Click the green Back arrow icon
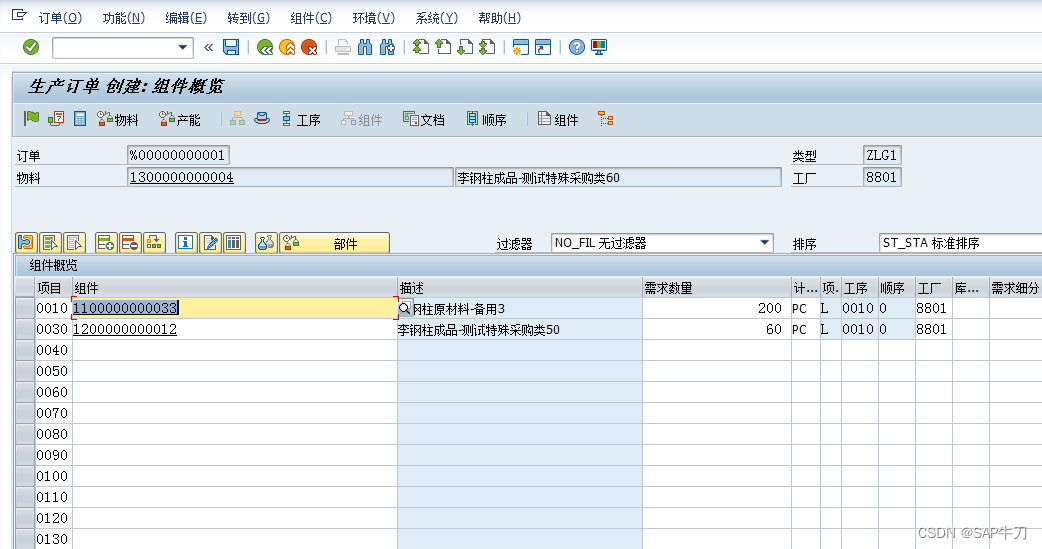This screenshot has width=1042, height=549. (265, 47)
